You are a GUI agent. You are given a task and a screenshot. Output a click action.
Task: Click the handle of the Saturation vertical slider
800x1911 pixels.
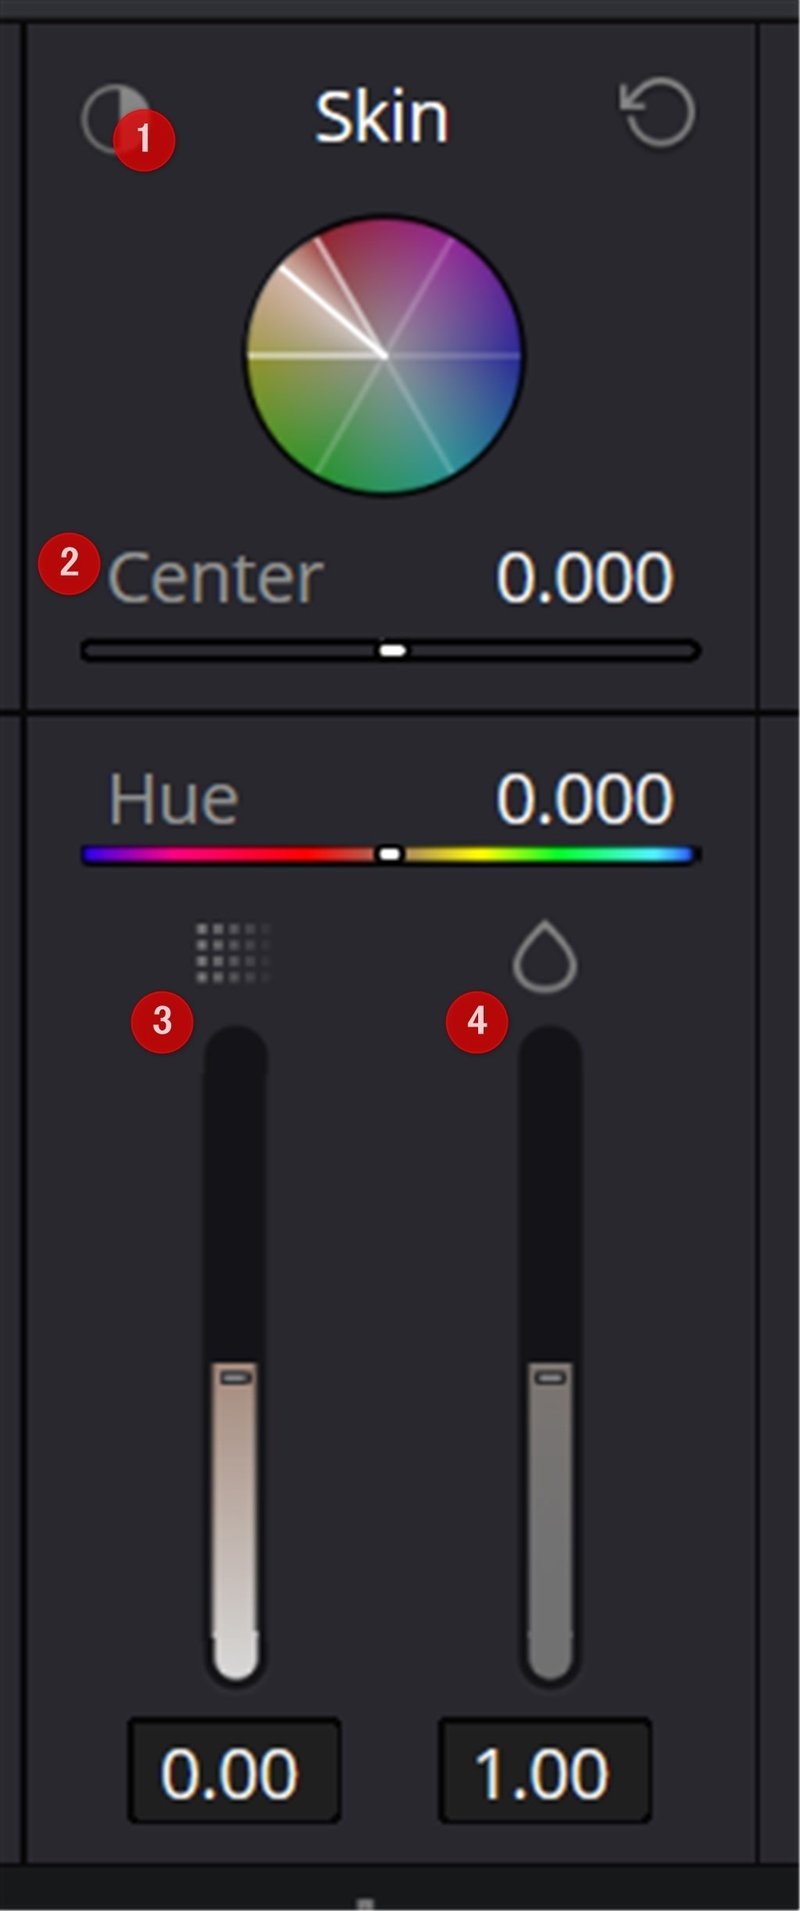coord(550,1377)
